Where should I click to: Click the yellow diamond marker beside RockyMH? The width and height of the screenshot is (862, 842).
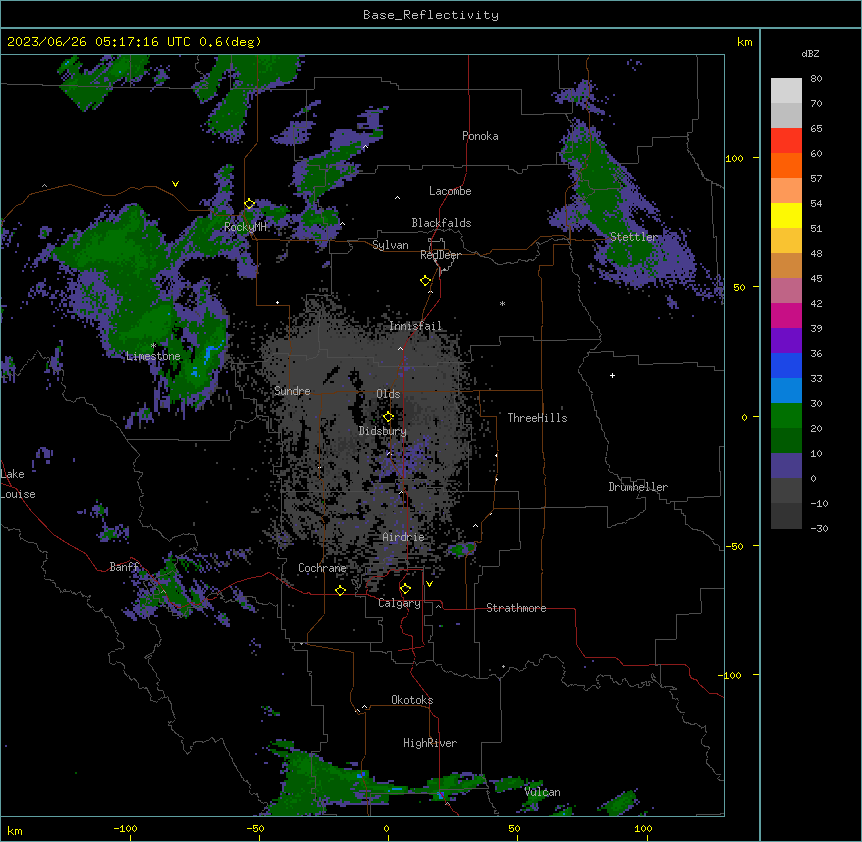[x=249, y=204]
